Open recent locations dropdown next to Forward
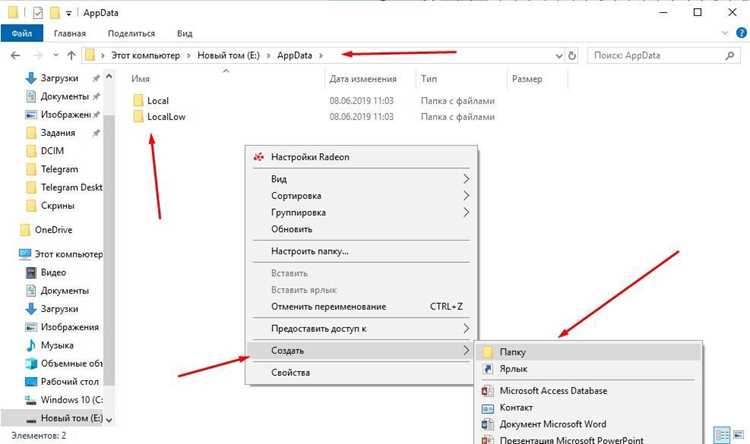The image size is (750, 444). [x=55, y=56]
